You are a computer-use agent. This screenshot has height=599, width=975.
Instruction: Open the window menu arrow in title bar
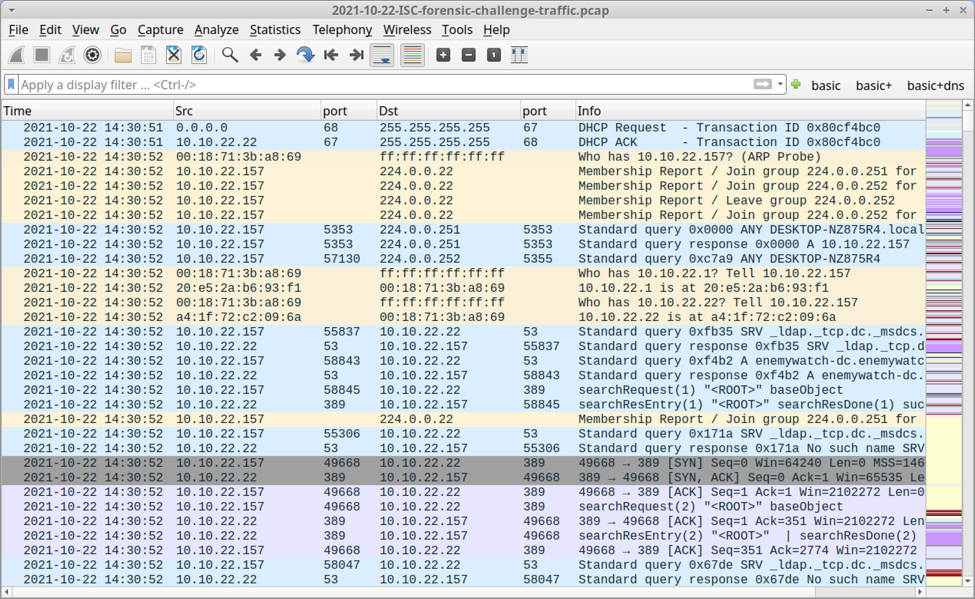click(x=11, y=11)
